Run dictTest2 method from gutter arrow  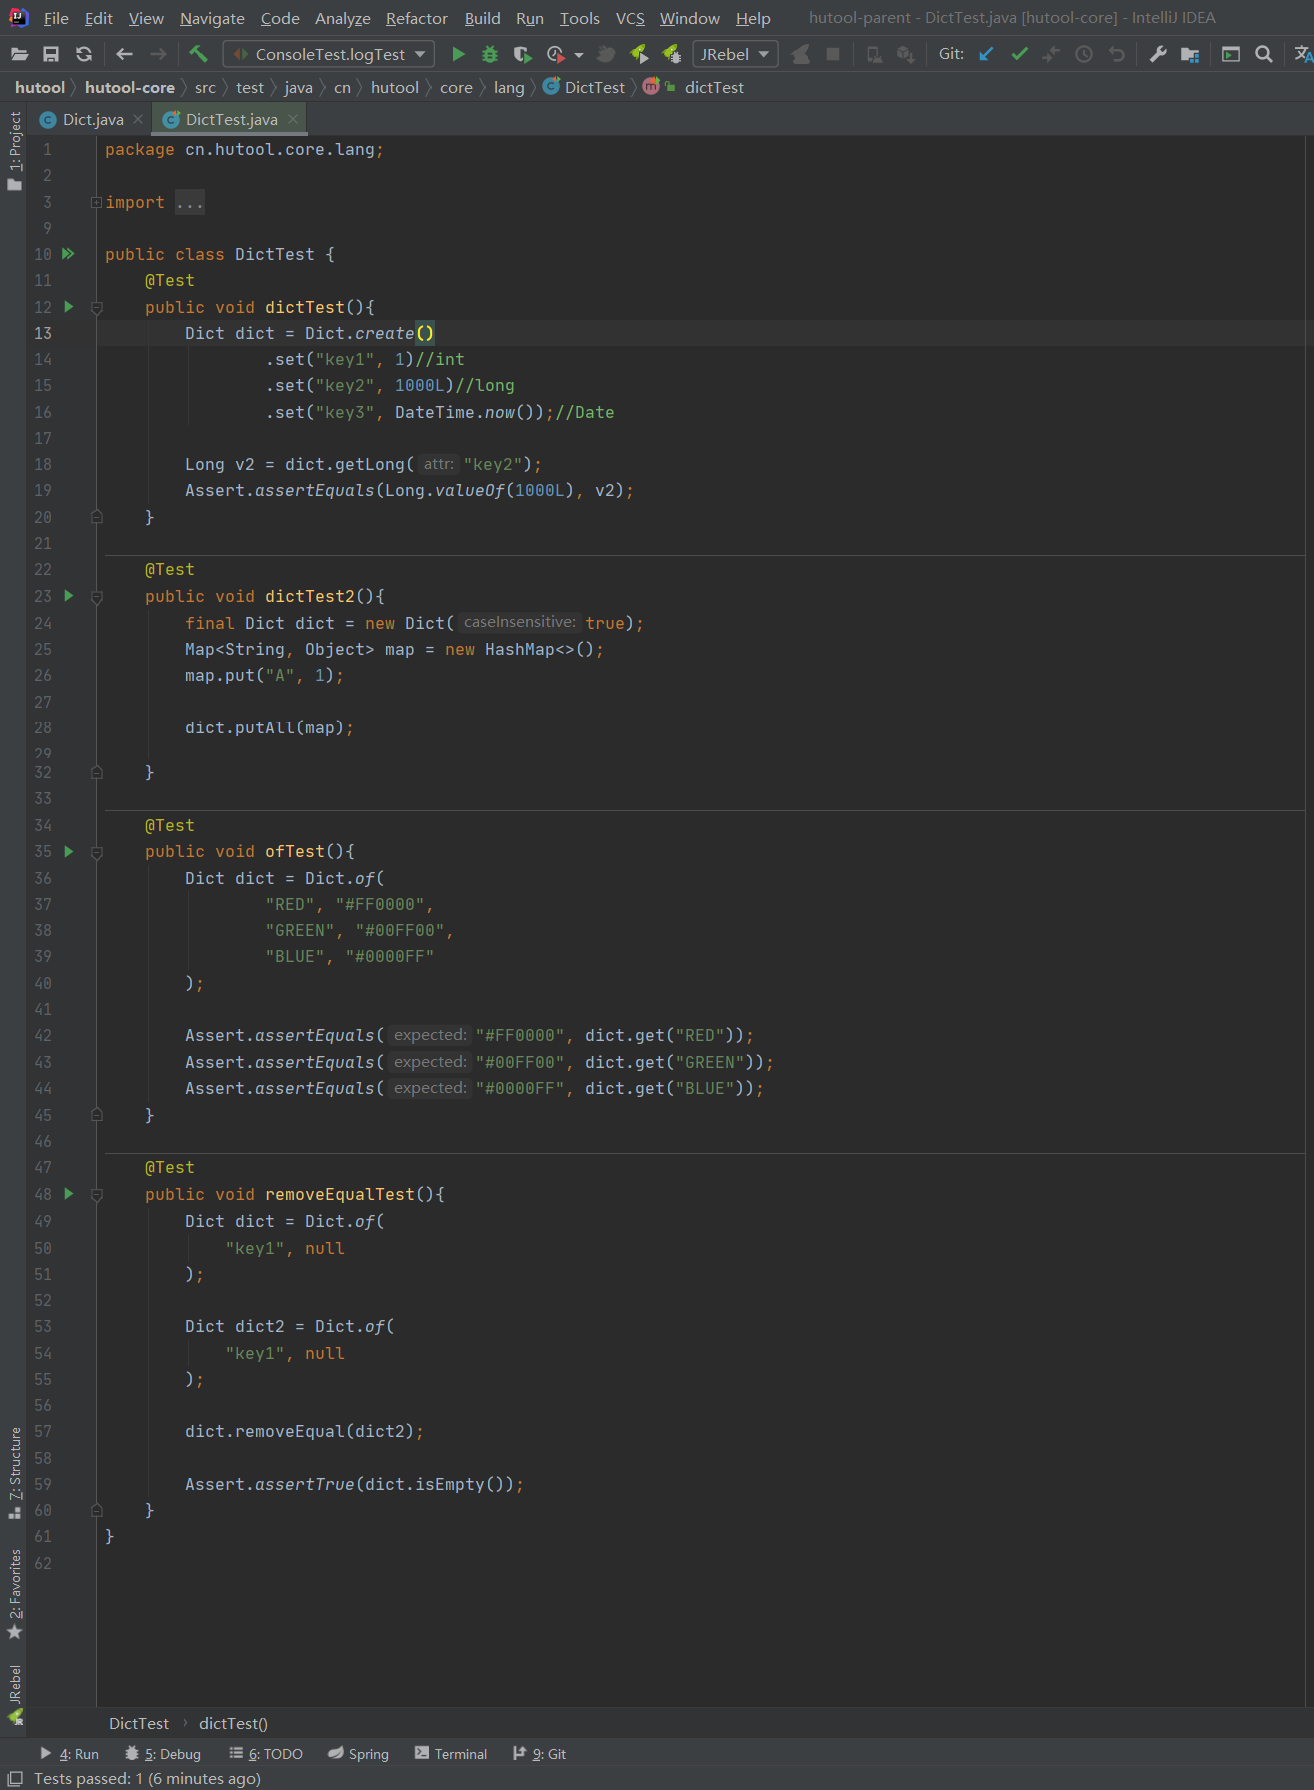pyautogui.click(x=69, y=595)
